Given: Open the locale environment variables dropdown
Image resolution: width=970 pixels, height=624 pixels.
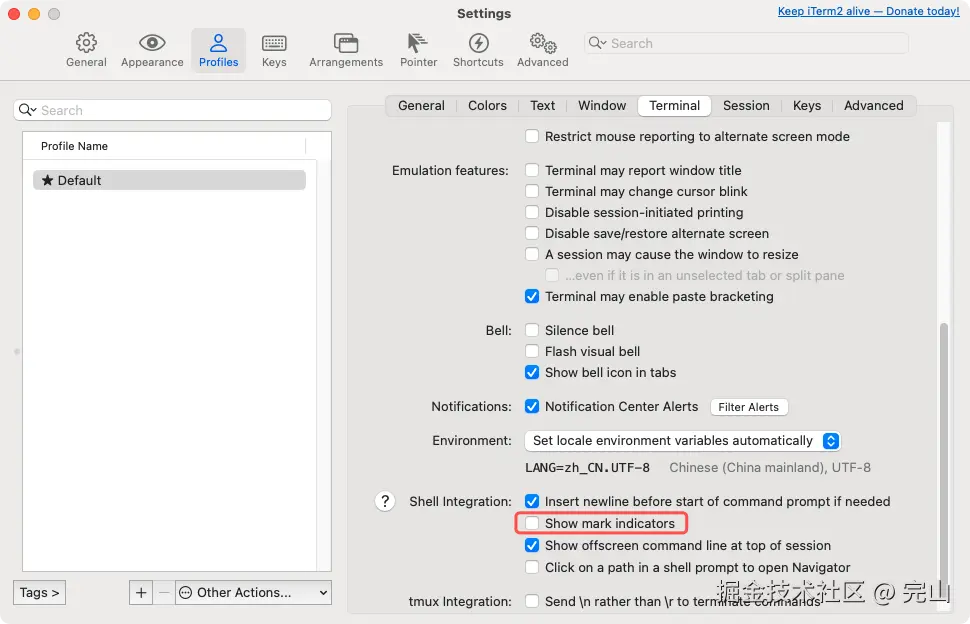Looking at the screenshot, I should click(682, 440).
